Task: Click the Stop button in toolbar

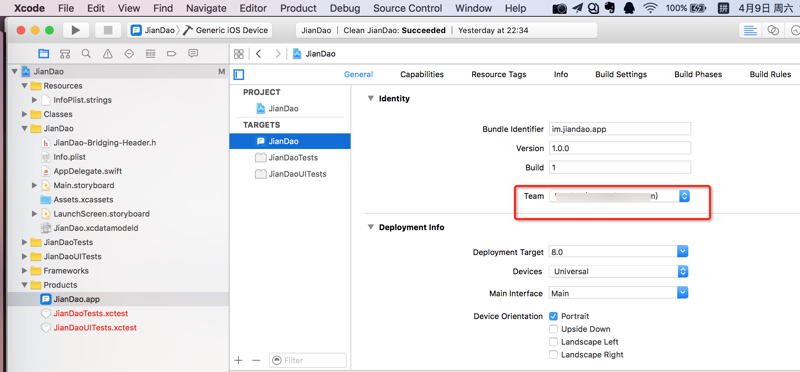Action: [x=108, y=30]
